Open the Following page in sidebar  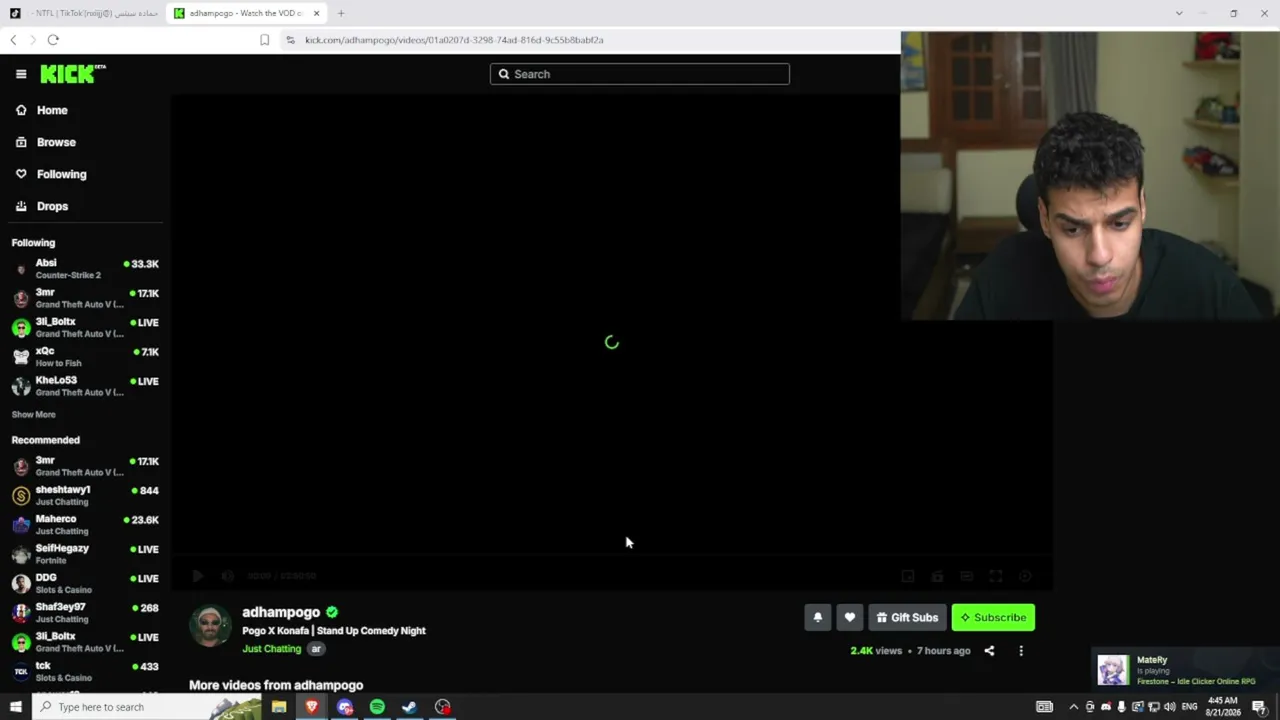pos(51,174)
